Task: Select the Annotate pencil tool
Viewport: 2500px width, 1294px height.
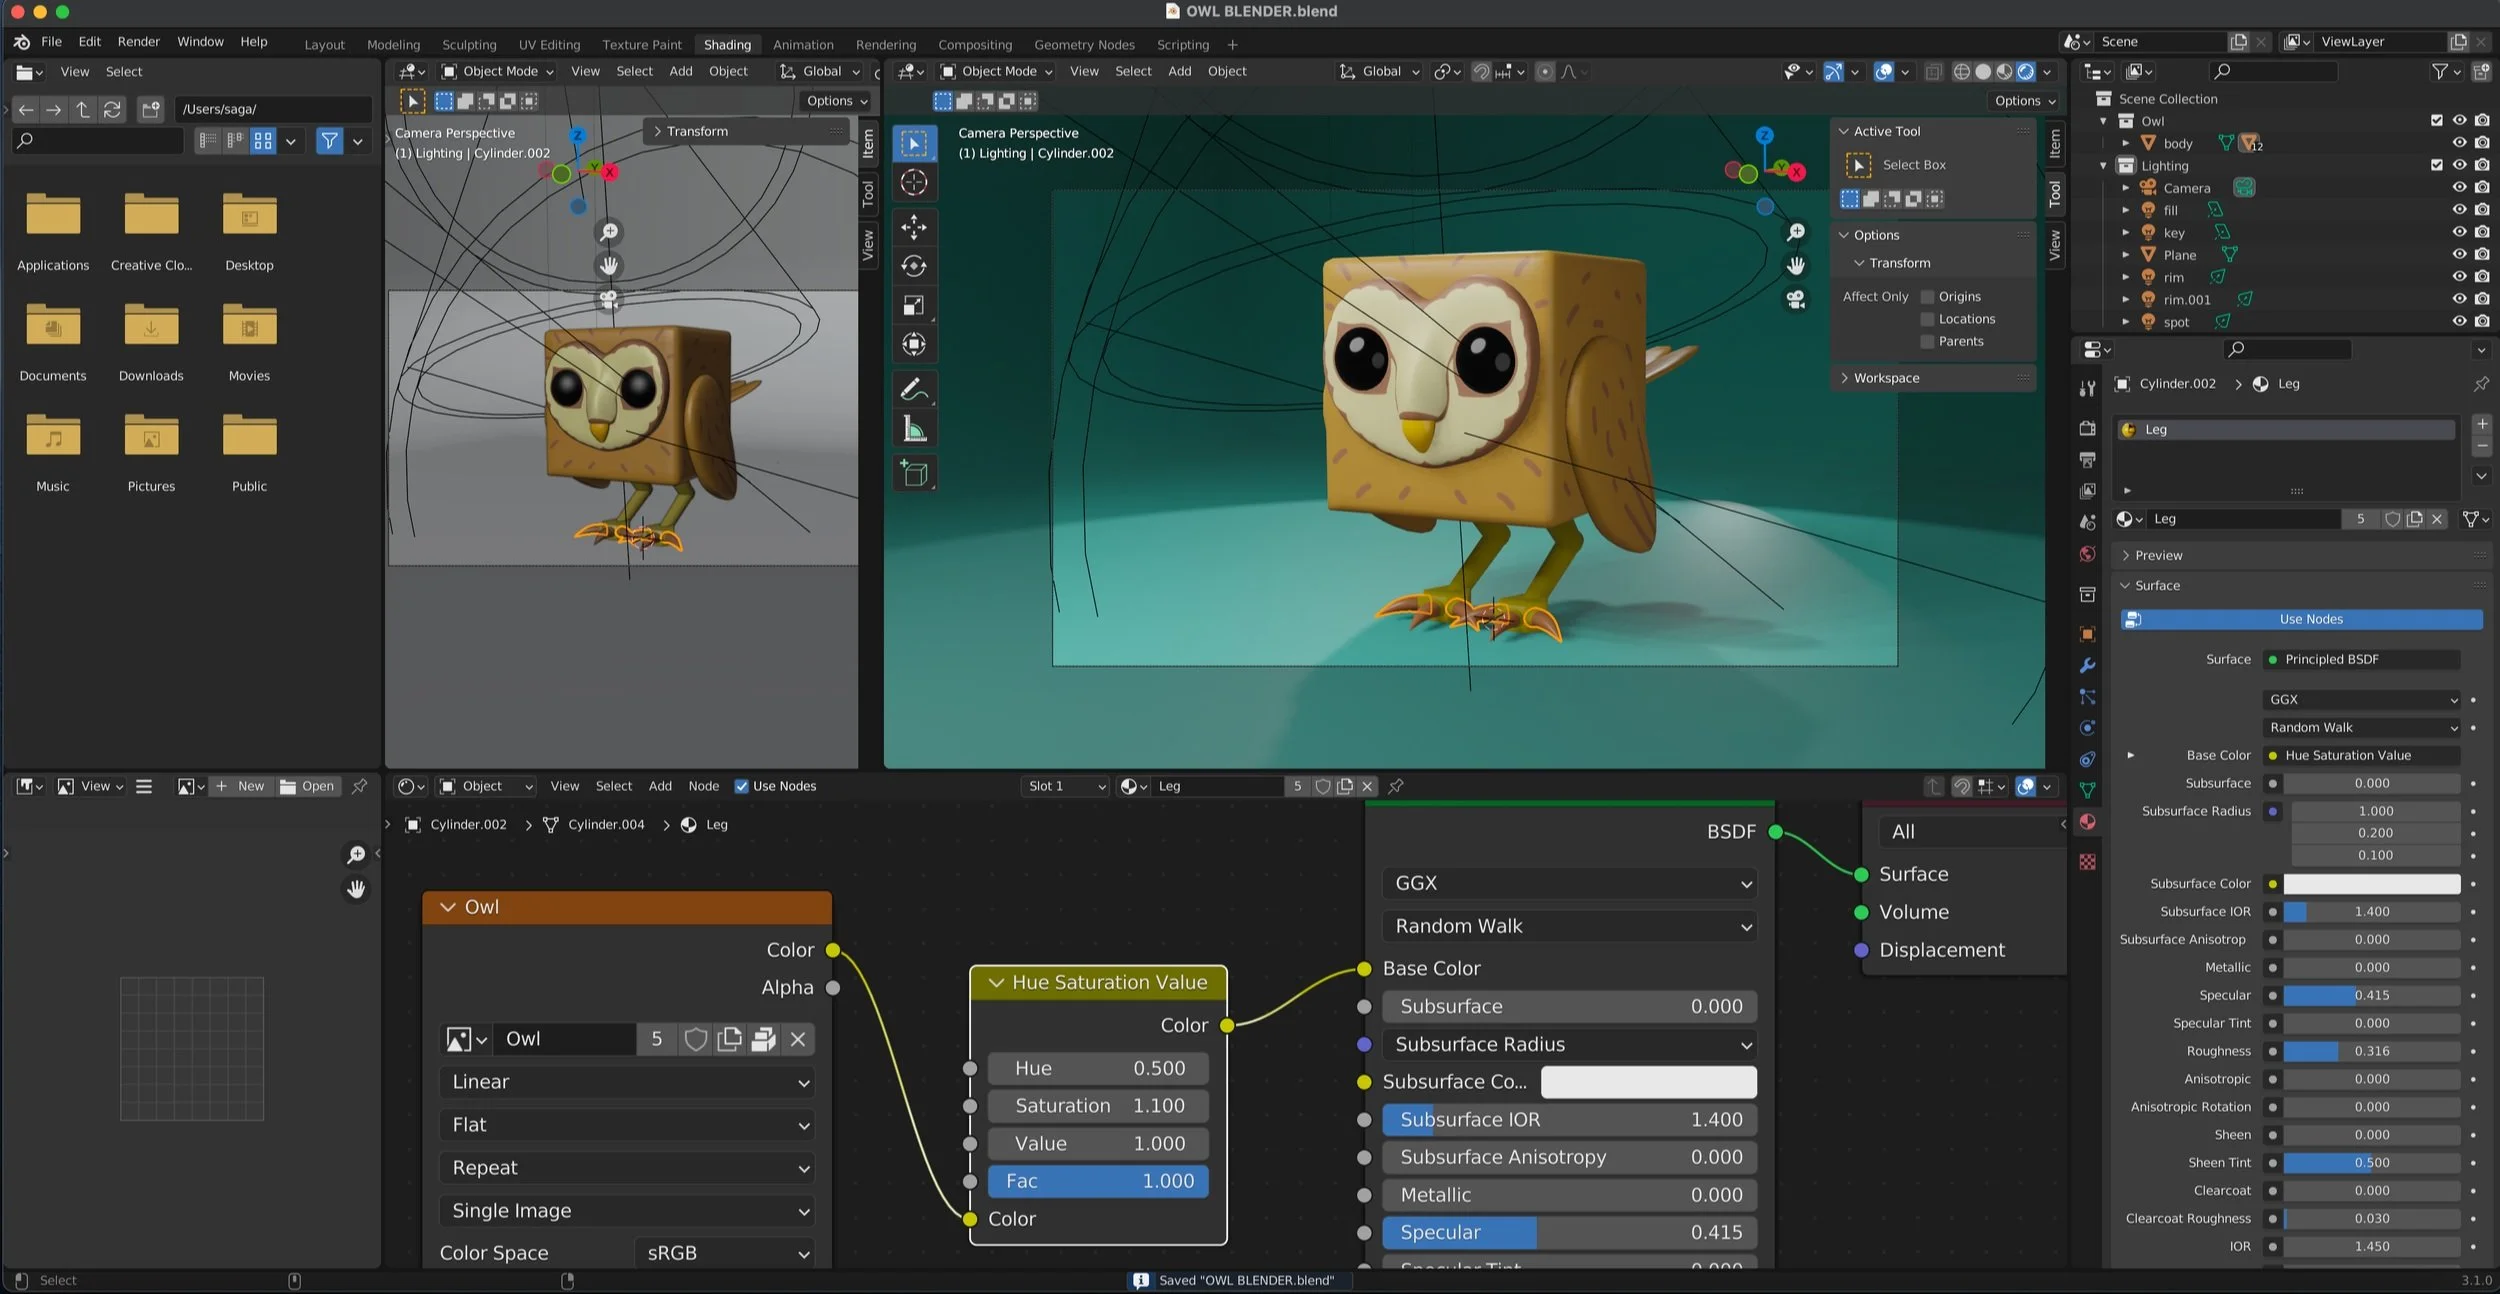Action: 913,389
